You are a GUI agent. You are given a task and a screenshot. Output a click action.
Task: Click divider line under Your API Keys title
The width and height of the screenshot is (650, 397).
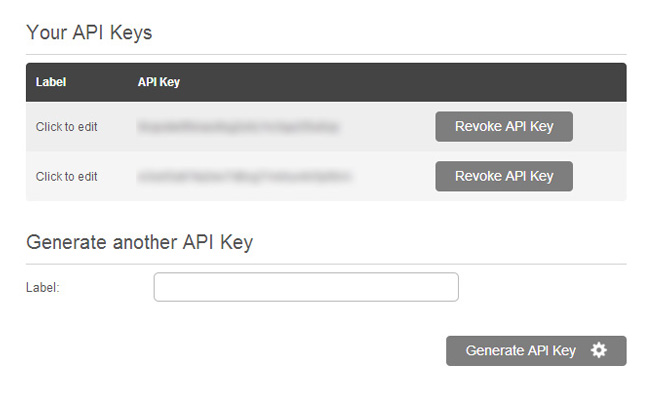tap(326, 54)
